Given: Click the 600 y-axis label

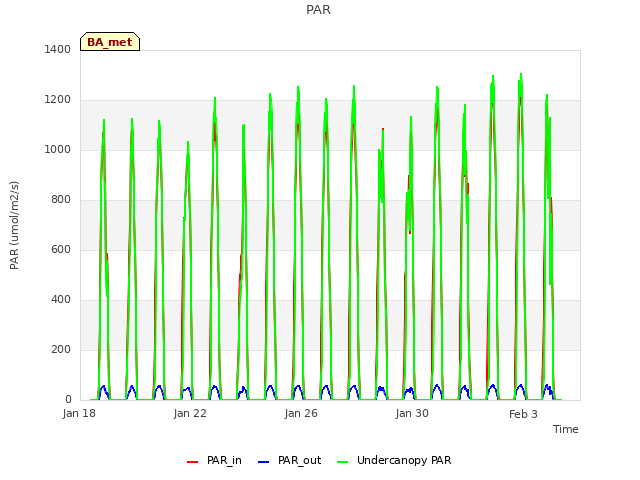Looking at the screenshot, I should 61,249.
